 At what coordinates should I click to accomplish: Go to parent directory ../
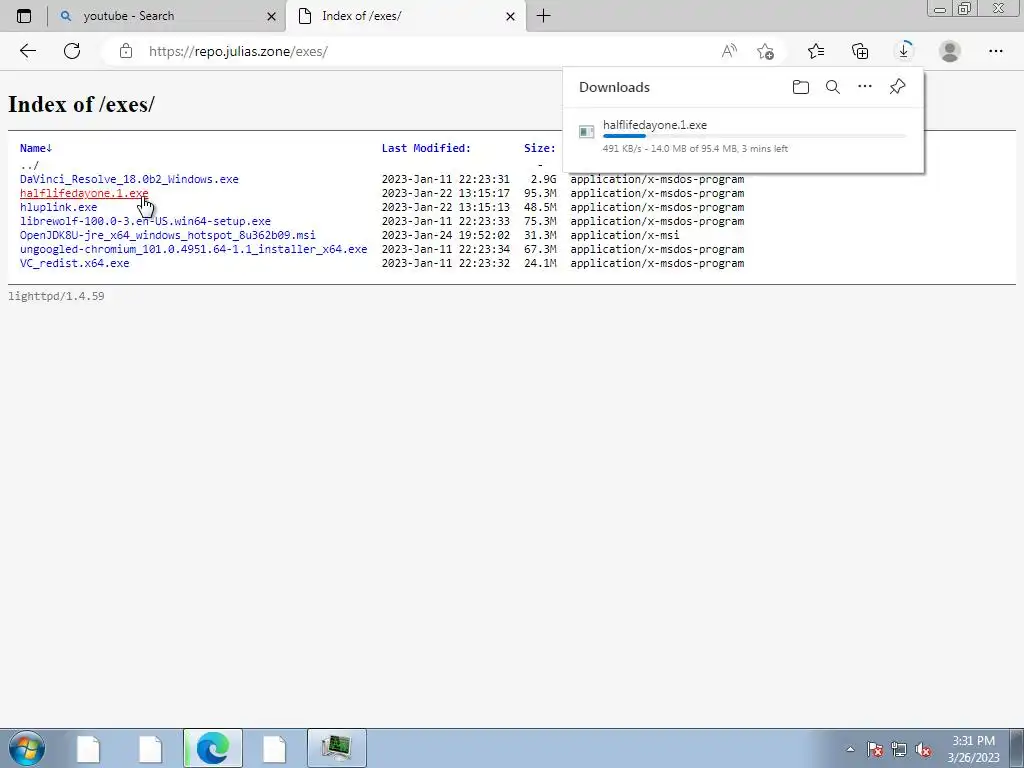pos(29,165)
